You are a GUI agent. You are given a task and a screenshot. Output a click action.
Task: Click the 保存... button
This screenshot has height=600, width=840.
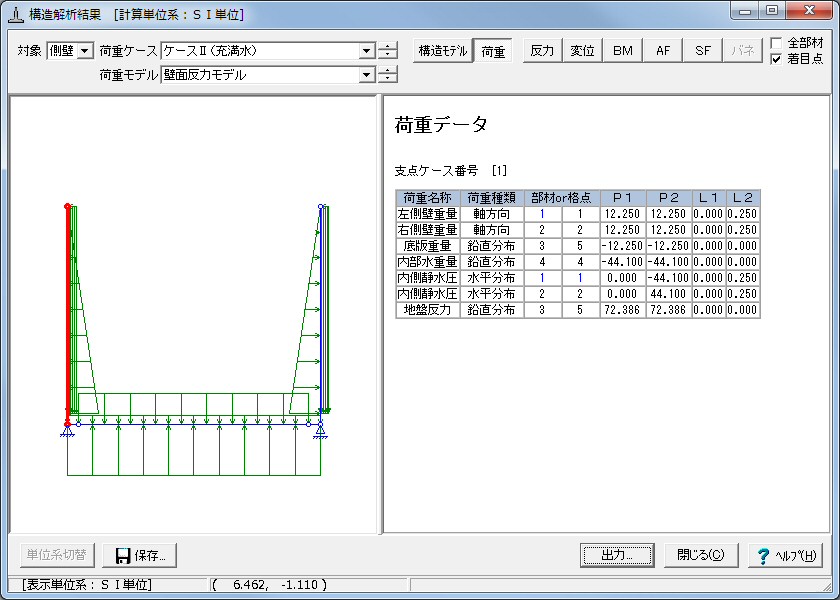pos(139,555)
